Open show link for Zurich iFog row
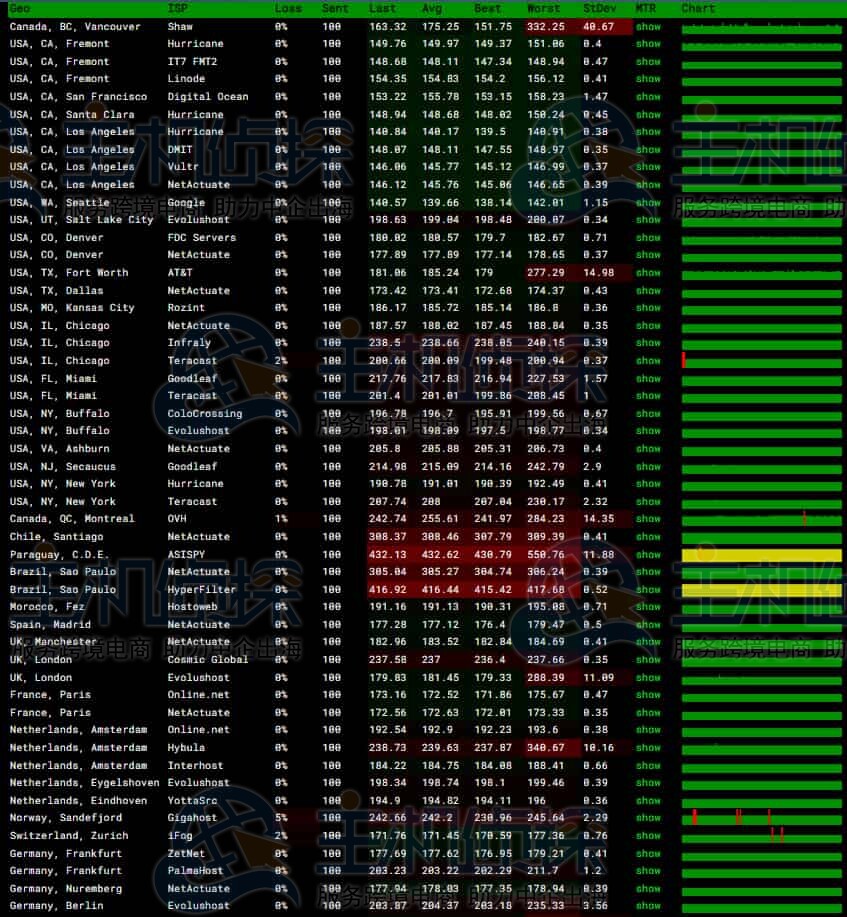847x917 pixels. pos(648,836)
